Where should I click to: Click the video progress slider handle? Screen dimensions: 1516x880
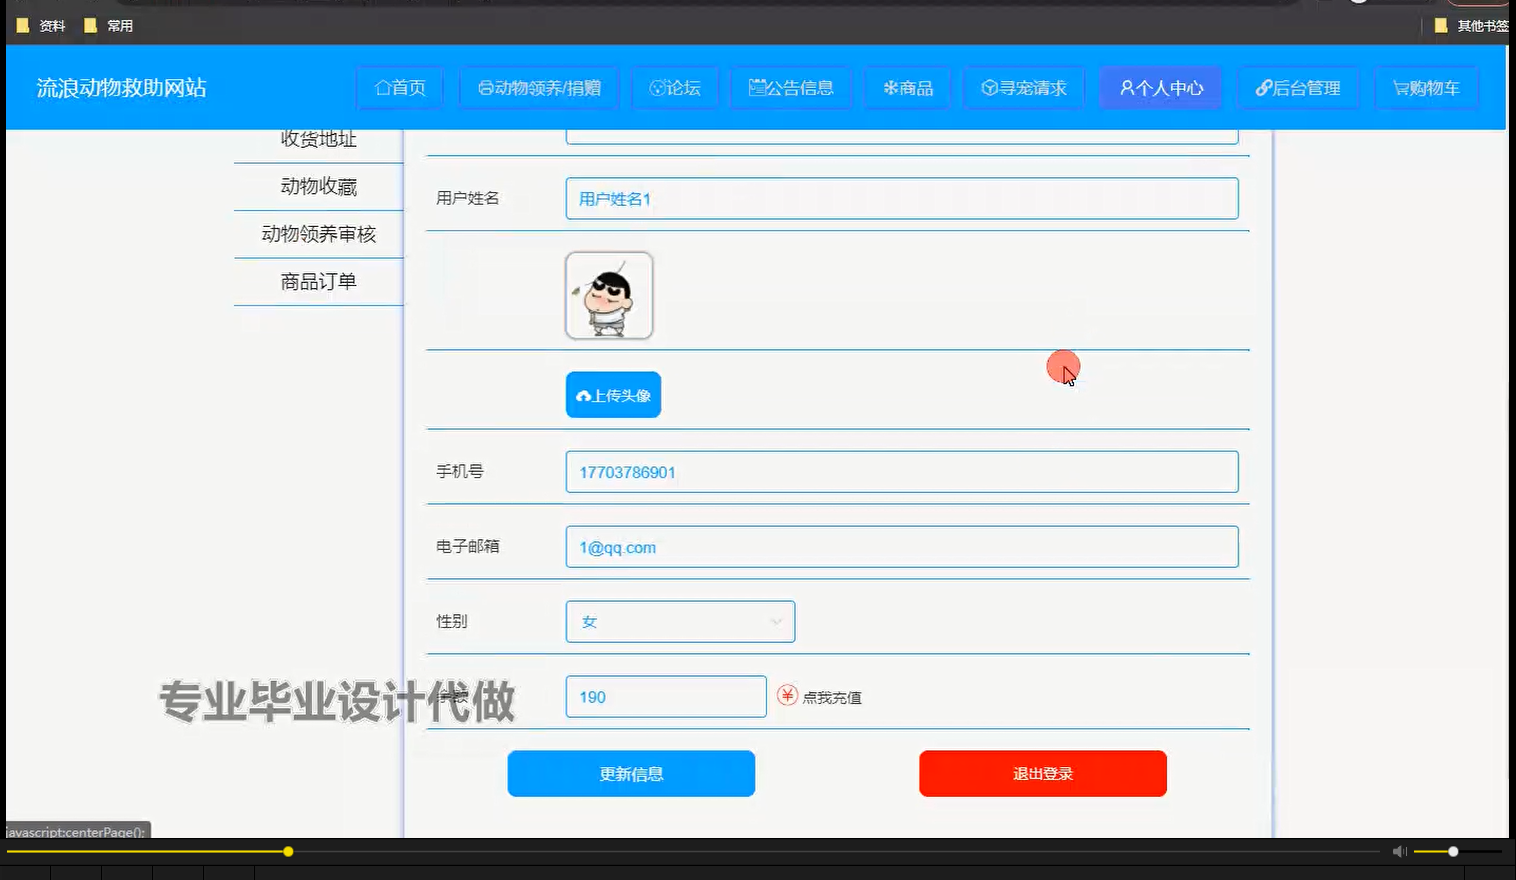pos(288,851)
